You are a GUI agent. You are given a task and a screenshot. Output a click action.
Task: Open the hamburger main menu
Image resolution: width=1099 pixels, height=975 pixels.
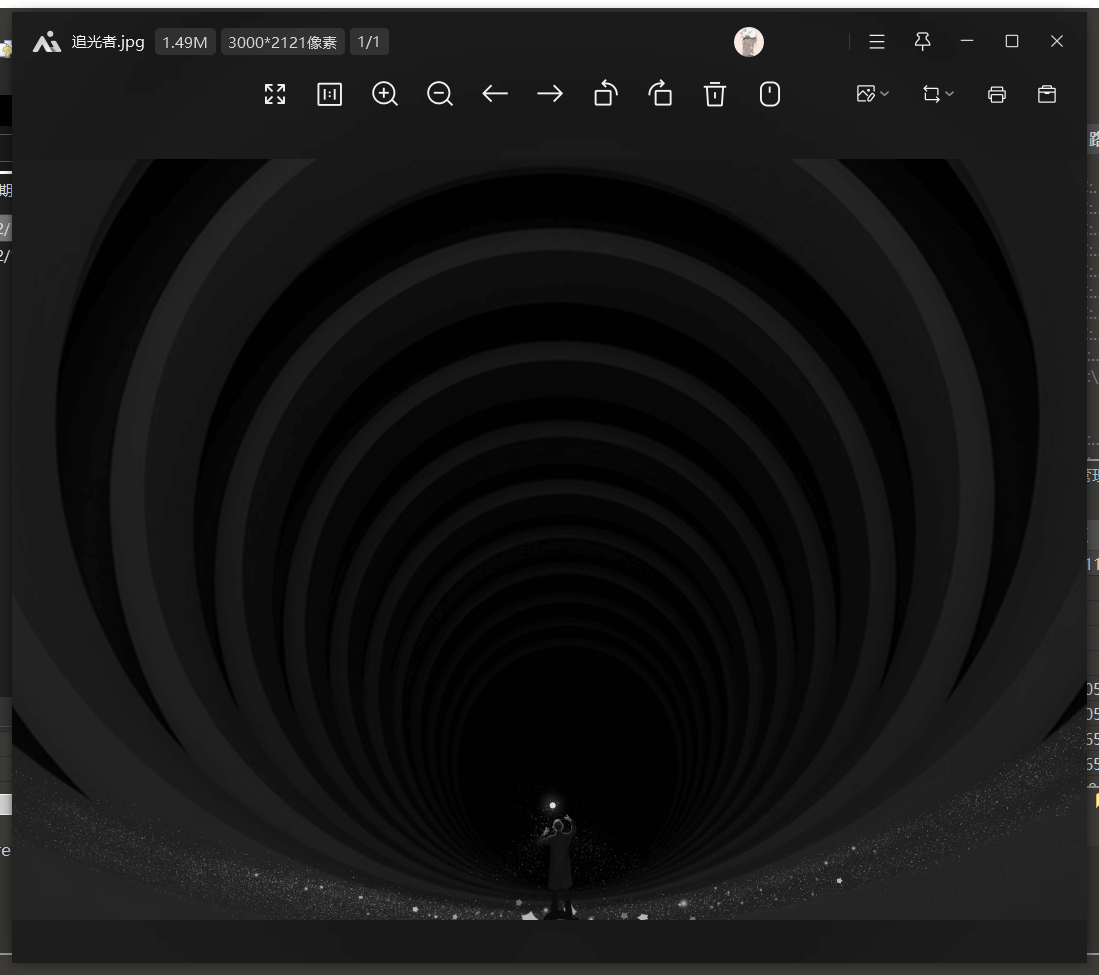tap(877, 42)
